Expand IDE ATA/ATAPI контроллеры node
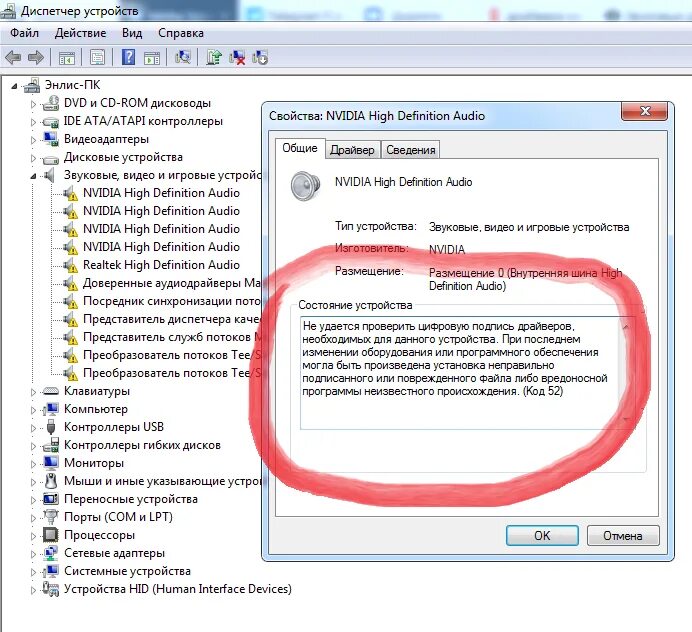This screenshot has width=692, height=632. click(33, 122)
